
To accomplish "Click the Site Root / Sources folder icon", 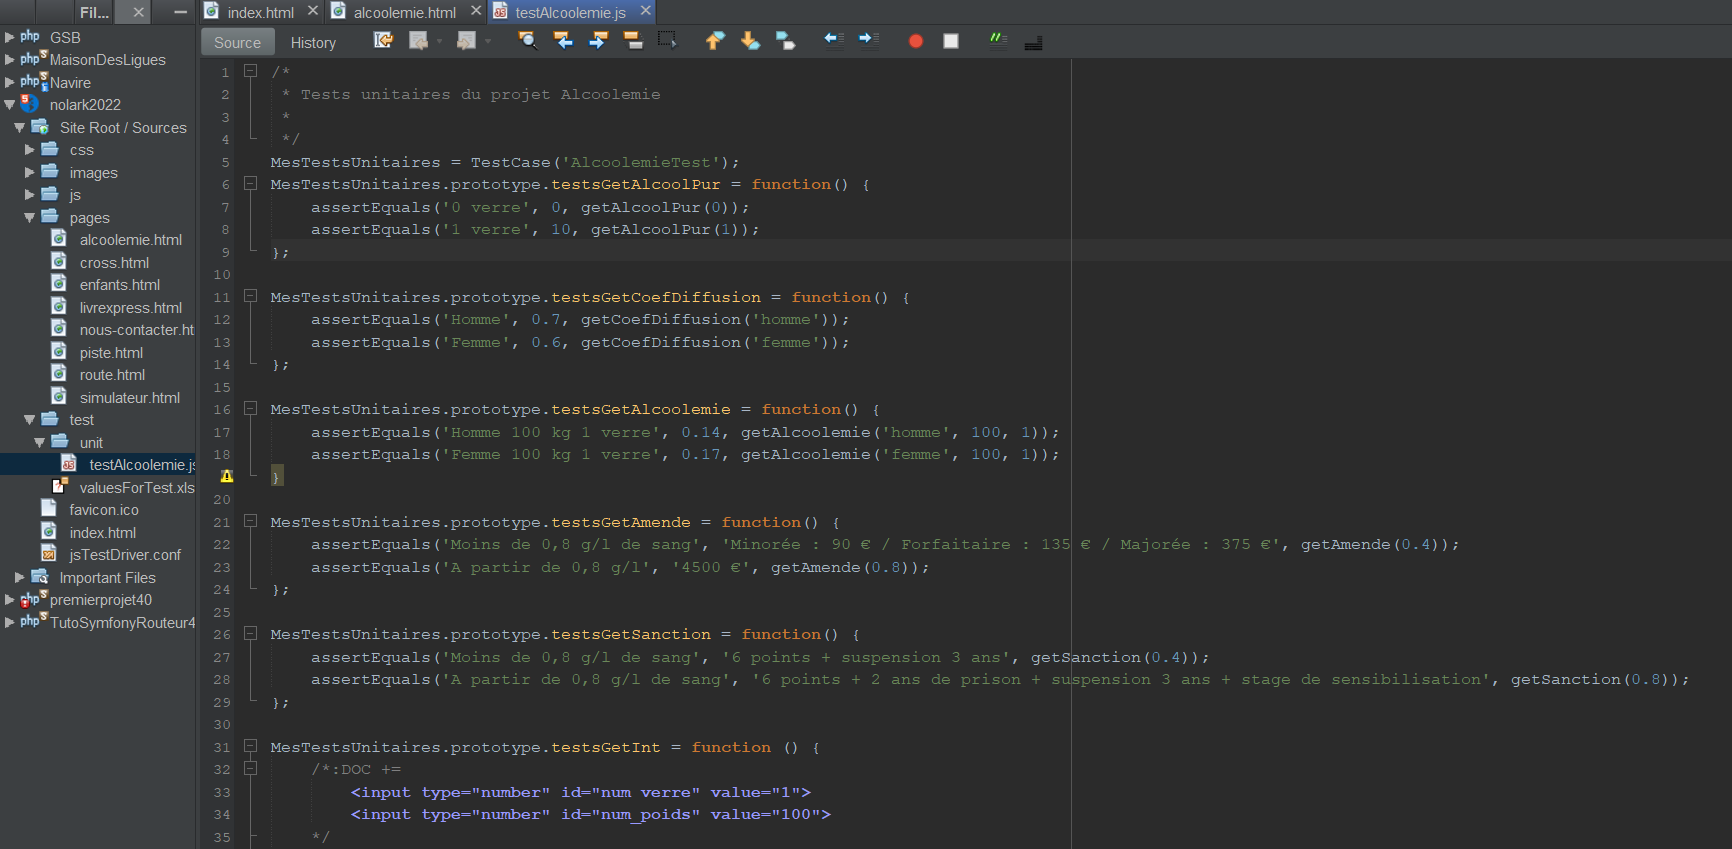I will (40, 127).
